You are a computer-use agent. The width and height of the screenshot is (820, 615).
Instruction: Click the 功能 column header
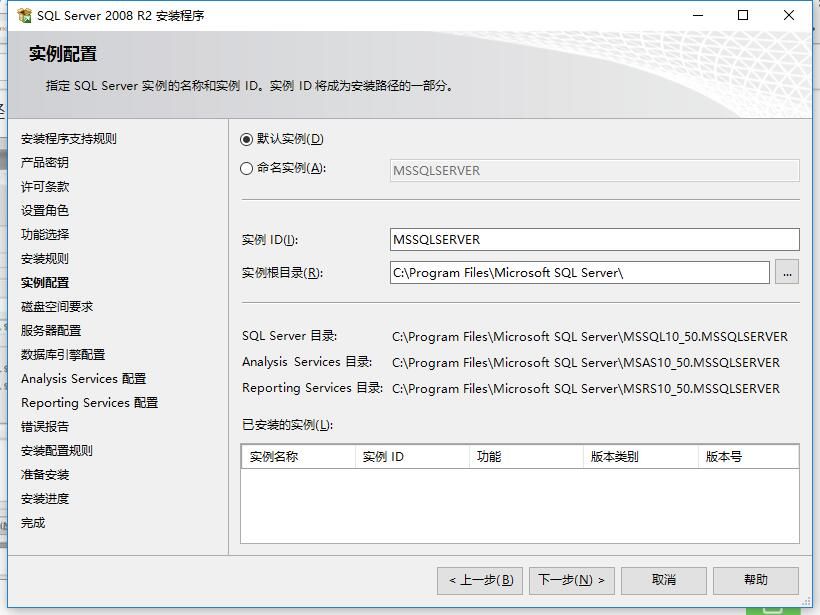coord(526,457)
